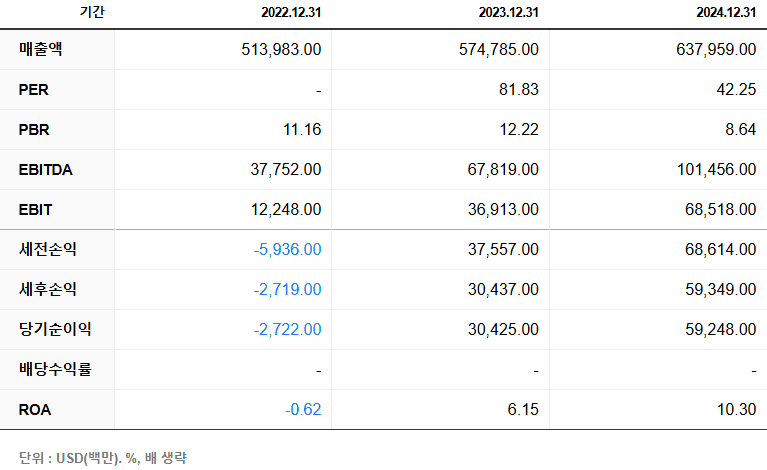The image size is (767, 470).
Task: Click the negative value -5,936.00
Action: coord(288,249)
